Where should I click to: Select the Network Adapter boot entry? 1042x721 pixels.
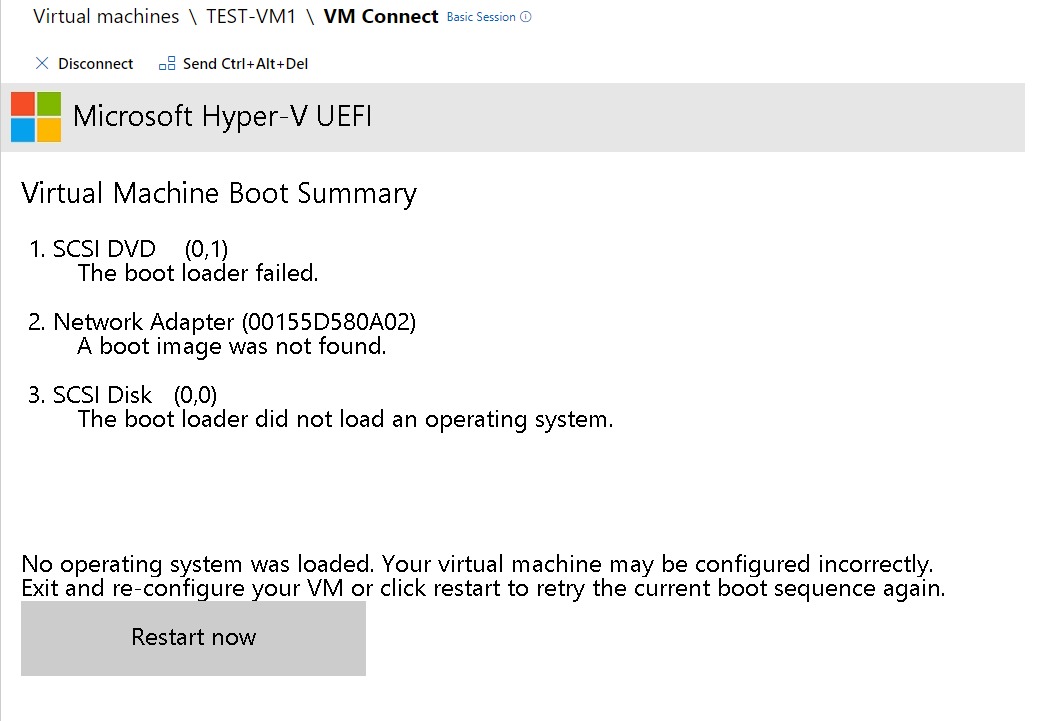(222, 322)
